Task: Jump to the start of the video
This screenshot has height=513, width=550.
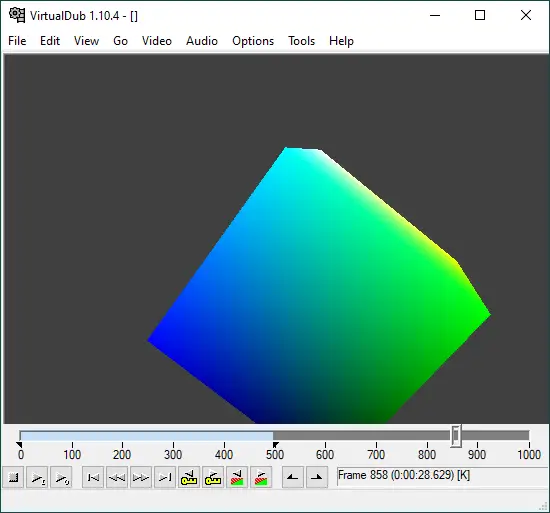Action: [93, 477]
